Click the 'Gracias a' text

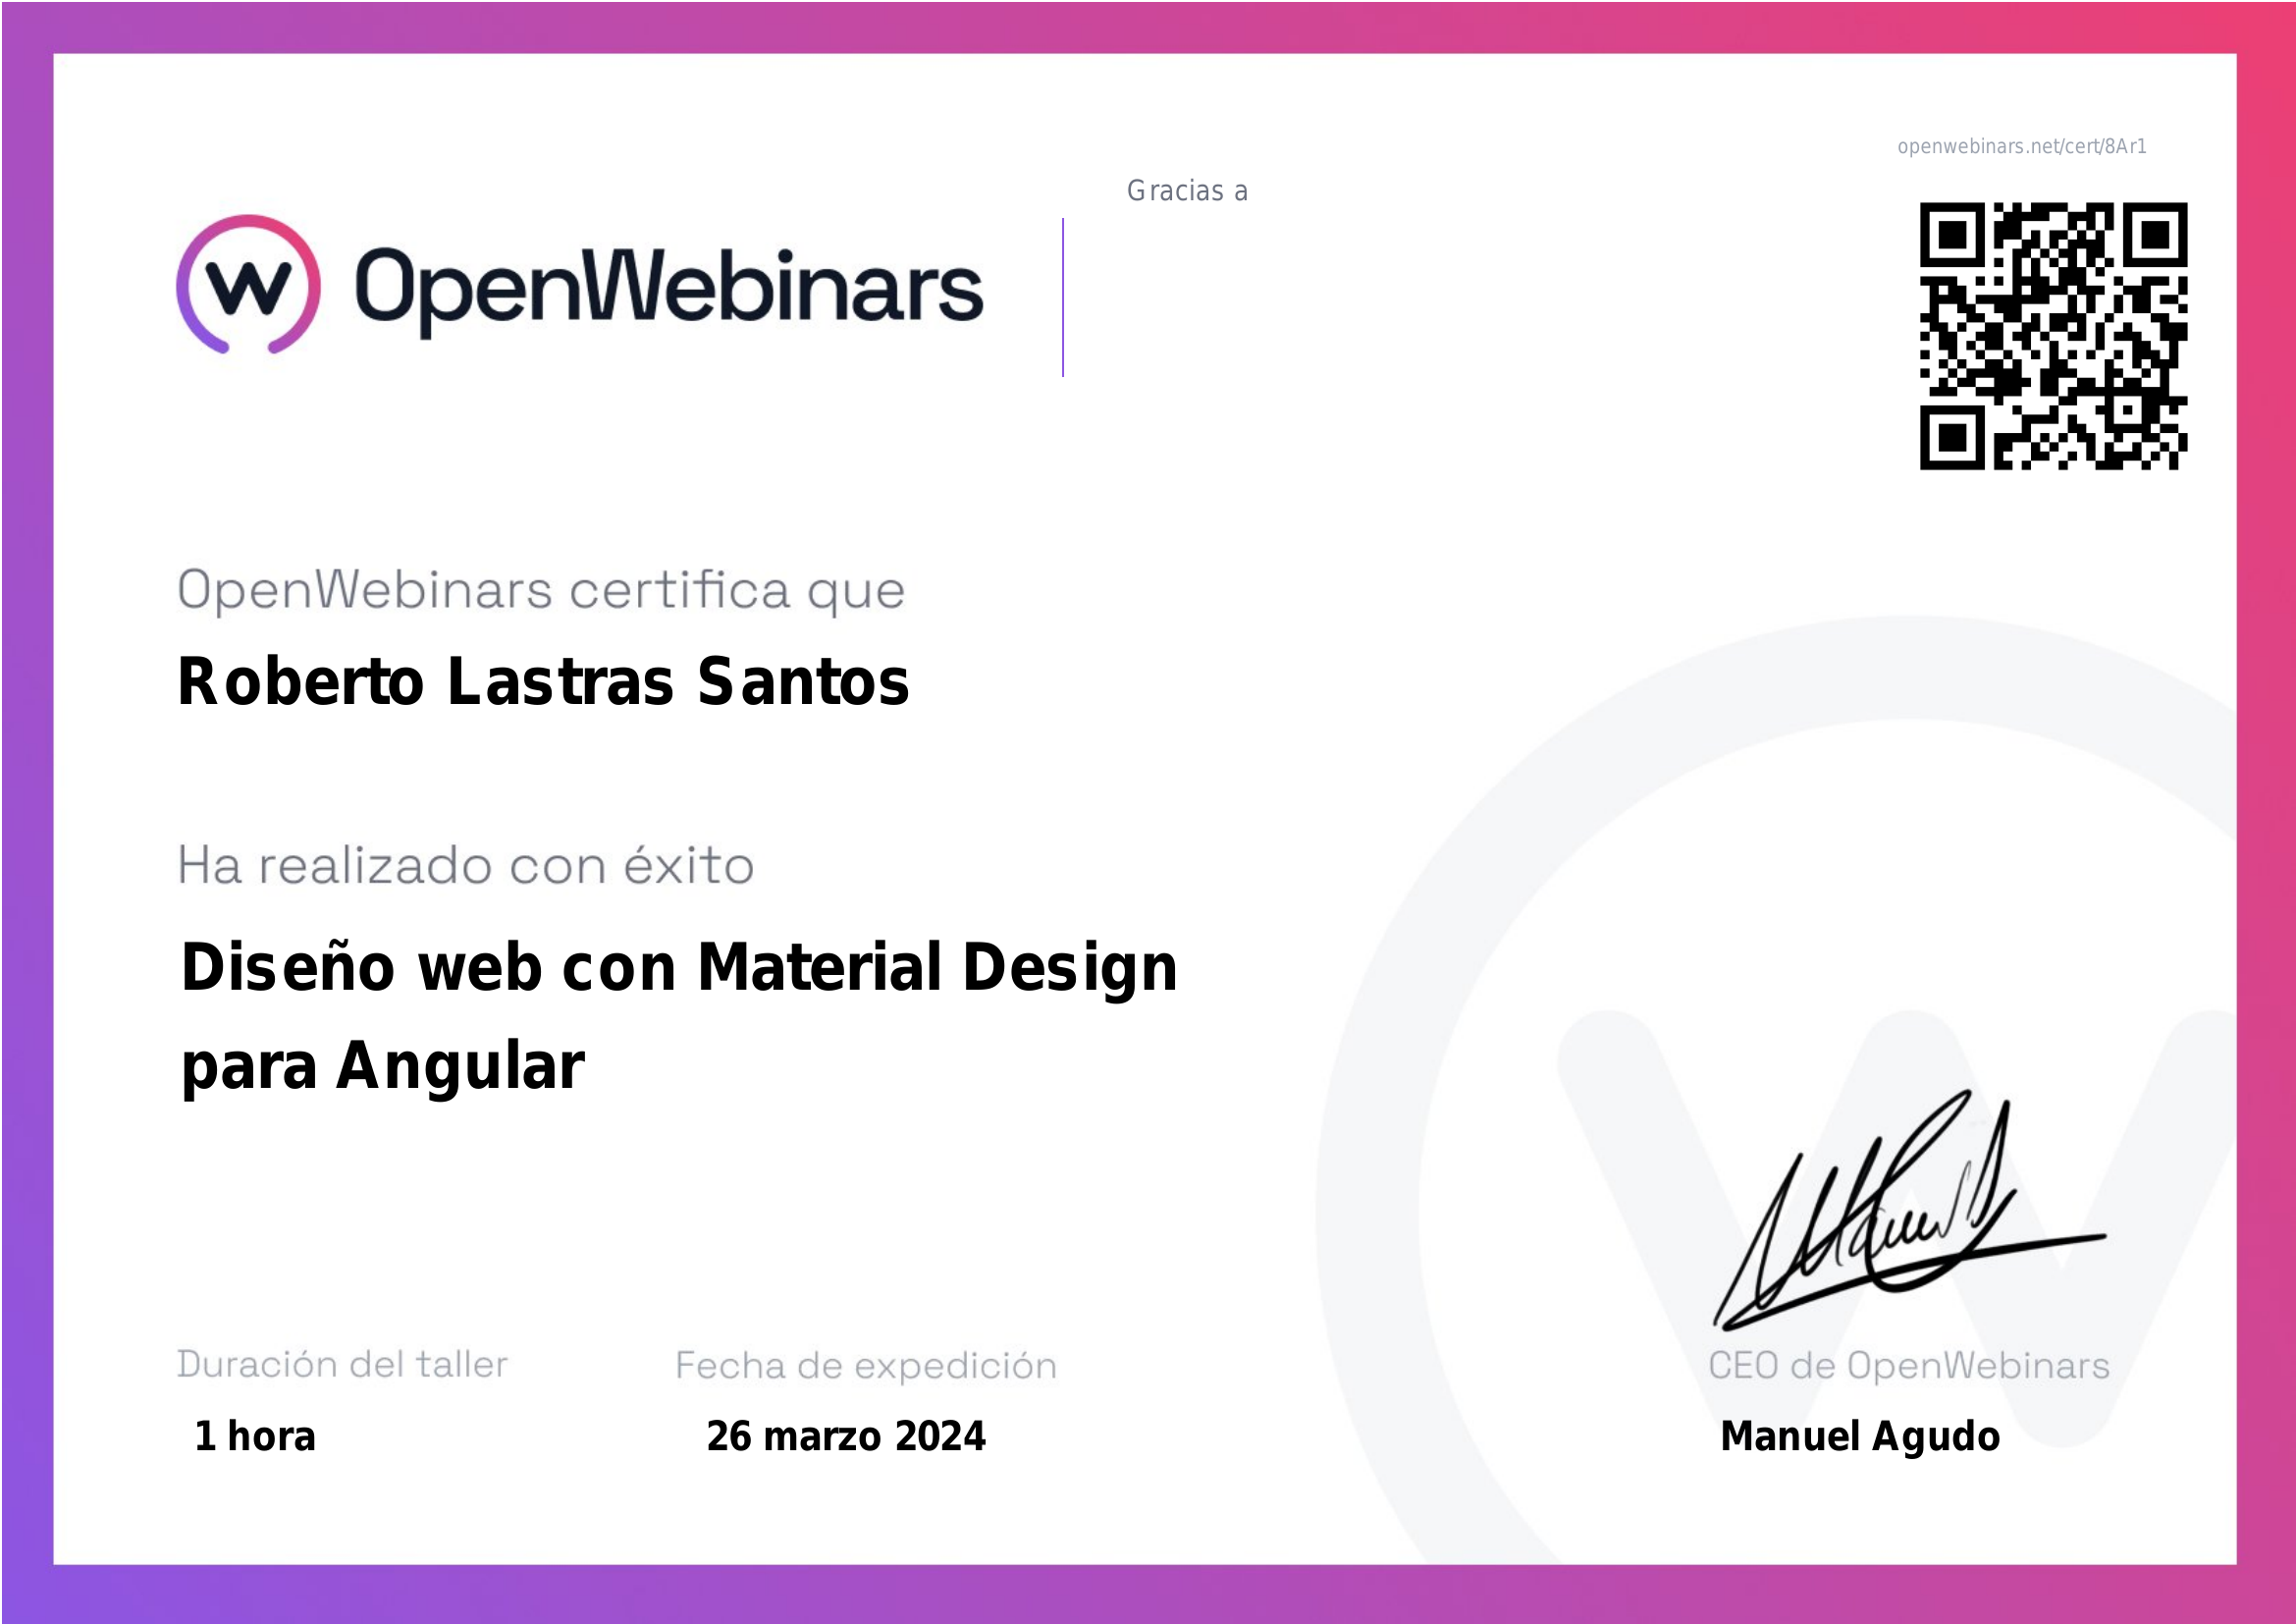1187,191
